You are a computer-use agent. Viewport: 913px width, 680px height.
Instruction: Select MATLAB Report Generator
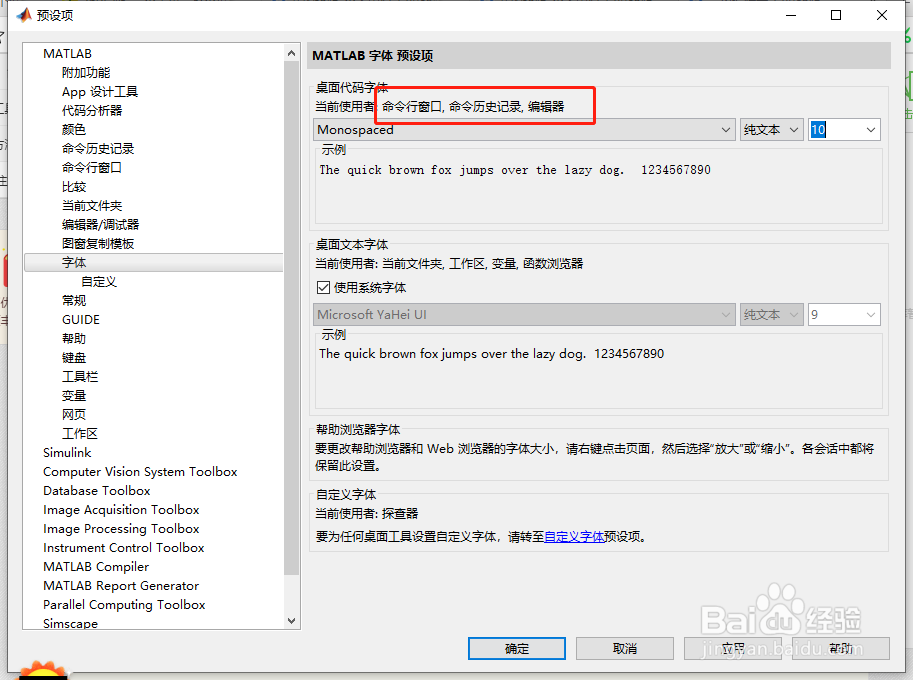[121, 586]
